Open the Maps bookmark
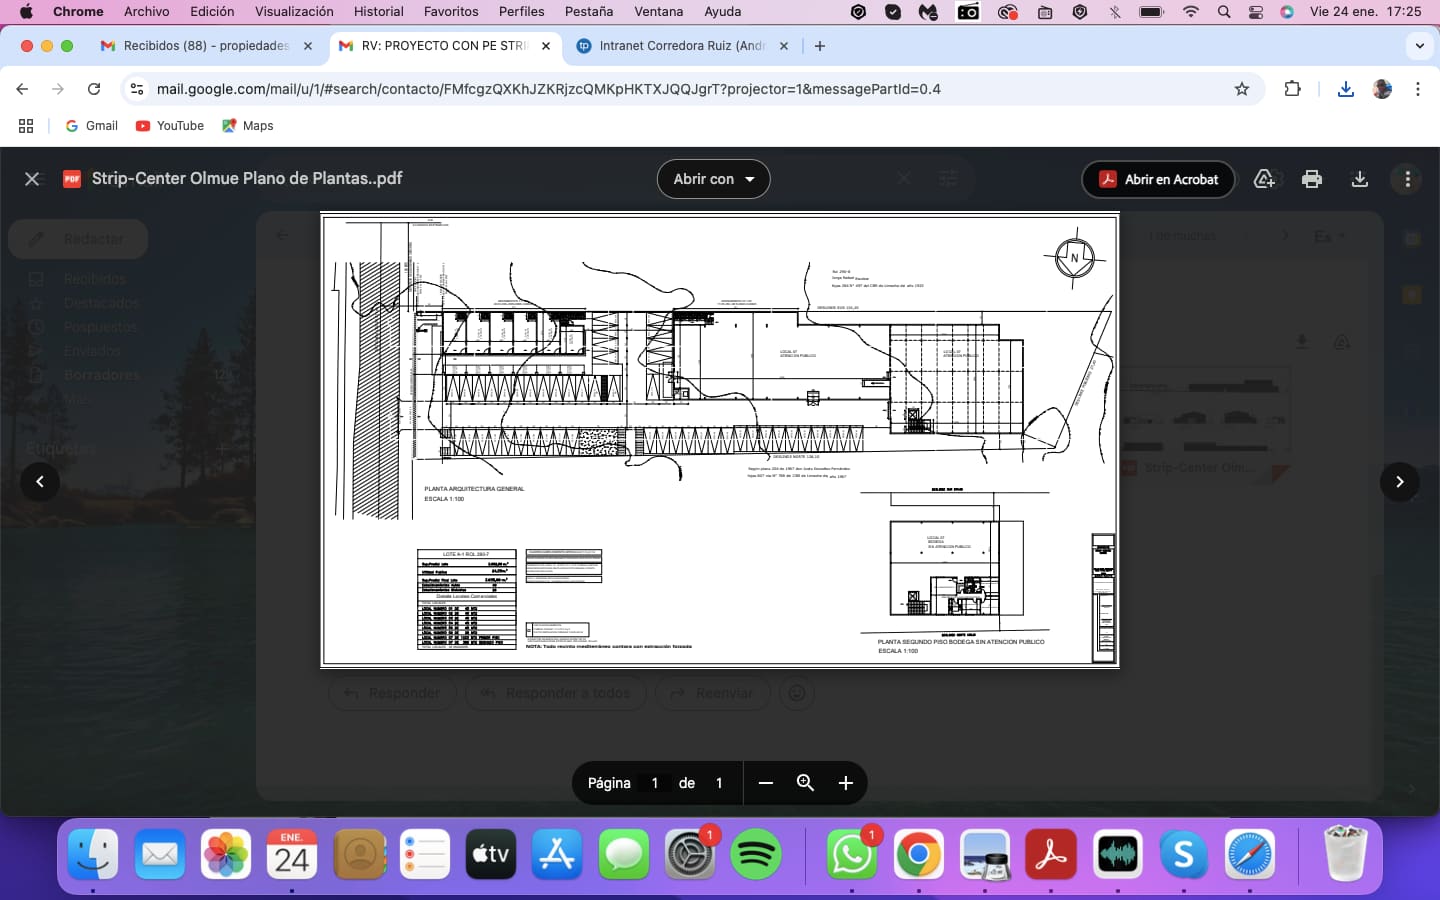The height and width of the screenshot is (900, 1440). 248,126
